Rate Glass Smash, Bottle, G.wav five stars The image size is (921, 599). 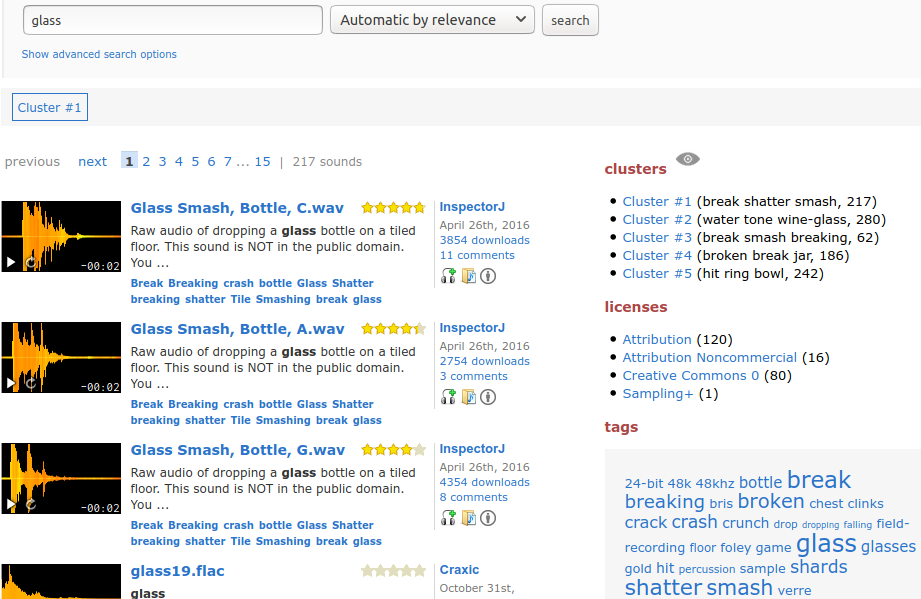coord(420,450)
